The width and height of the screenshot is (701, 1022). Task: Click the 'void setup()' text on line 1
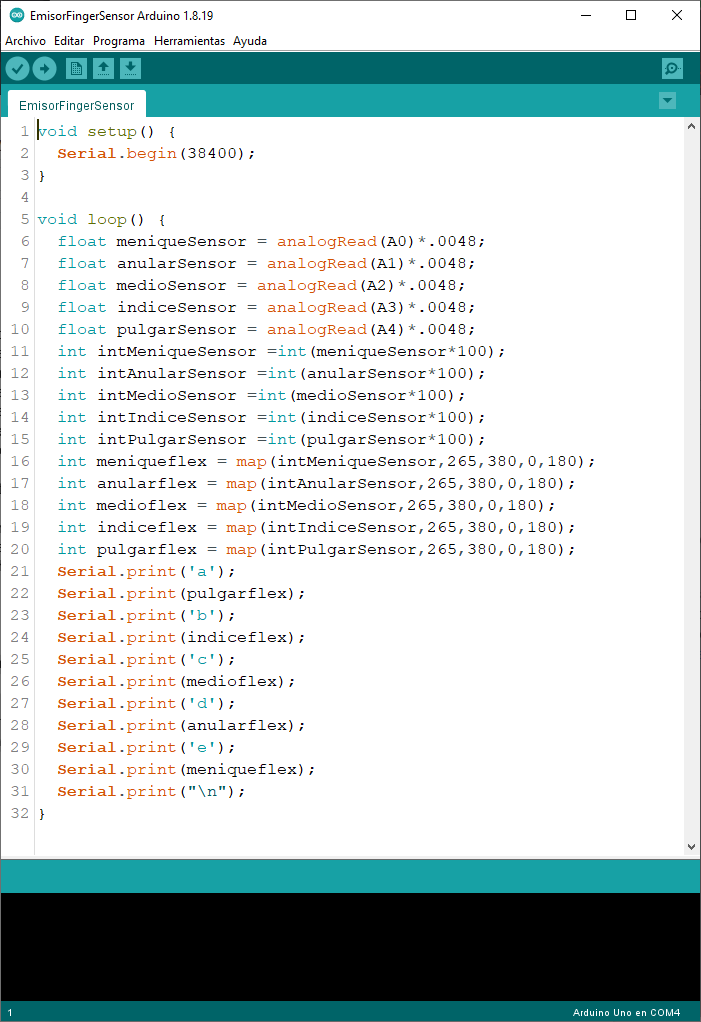click(96, 132)
